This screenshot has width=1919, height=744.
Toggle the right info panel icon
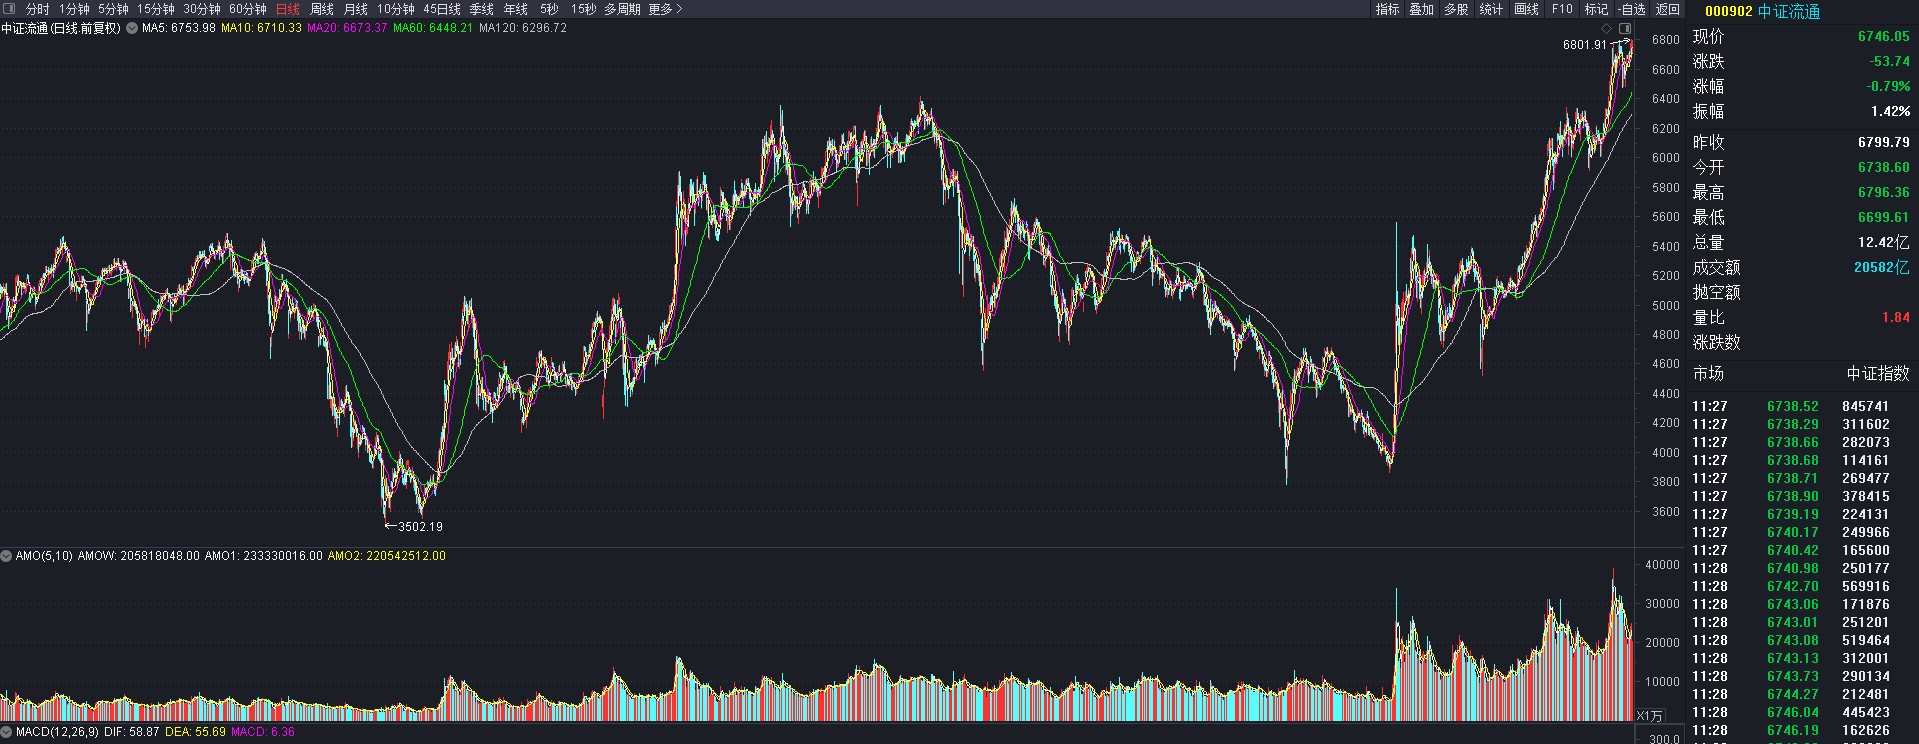(1625, 28)
